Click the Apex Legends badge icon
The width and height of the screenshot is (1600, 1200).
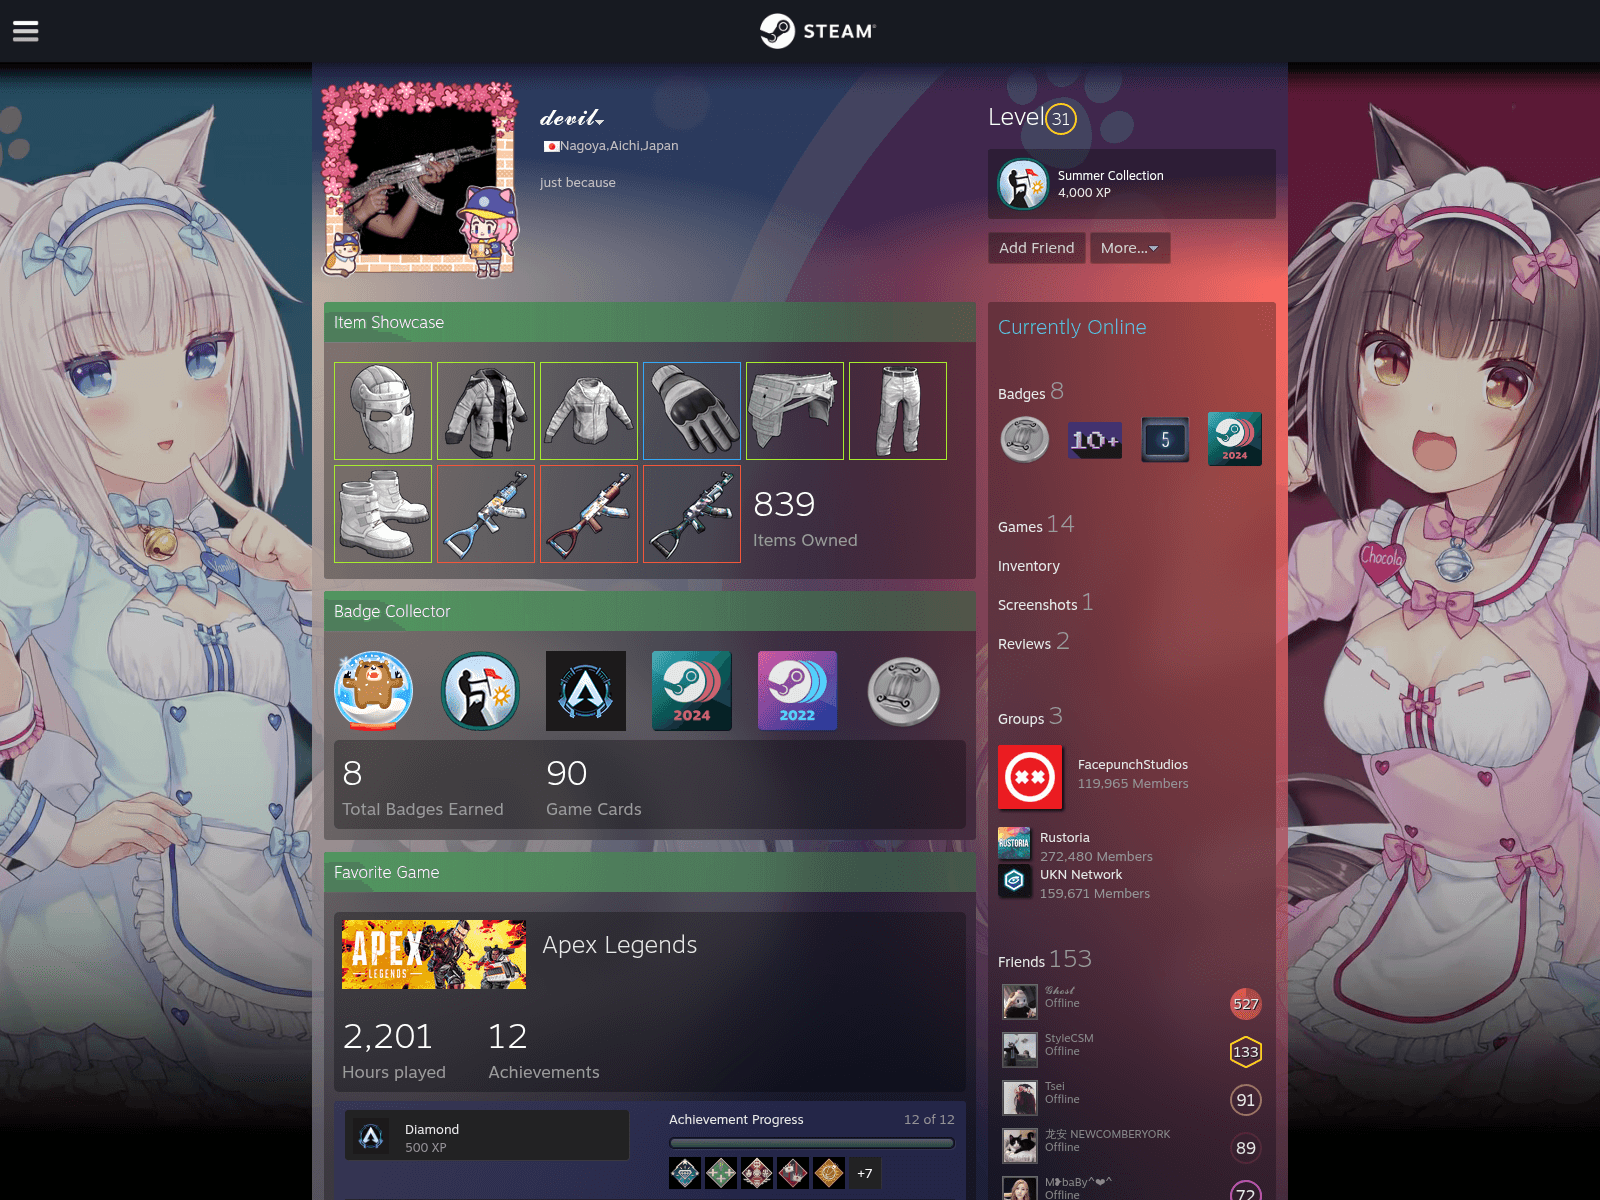click(586, 691)
